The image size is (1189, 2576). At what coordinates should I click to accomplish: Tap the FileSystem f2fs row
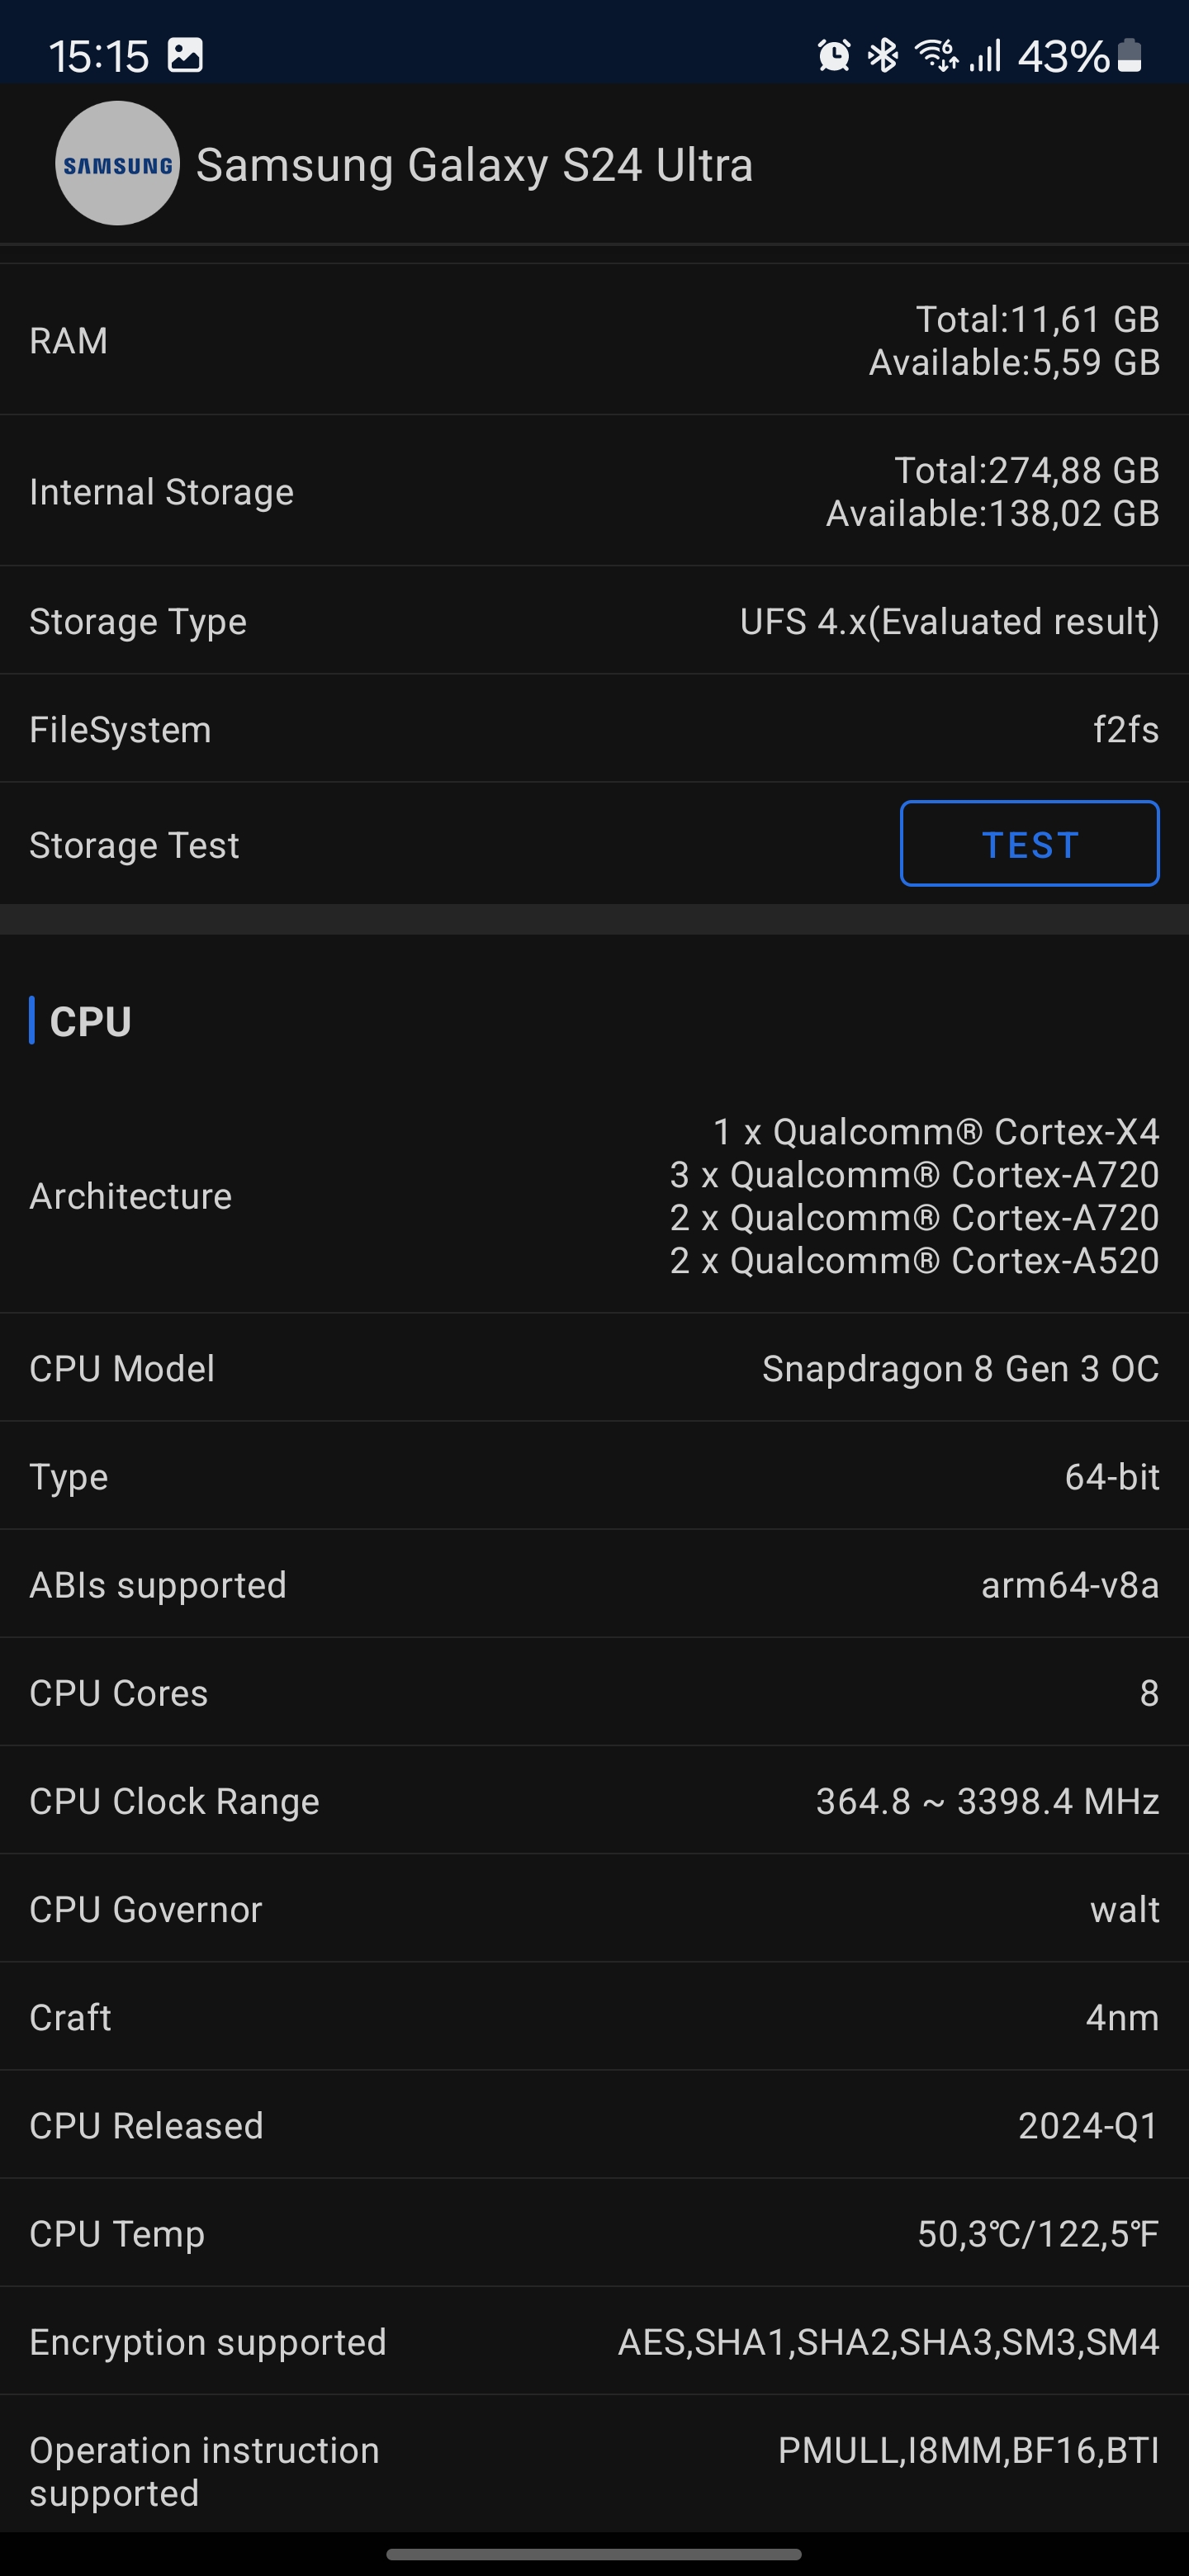coord(594,729)
